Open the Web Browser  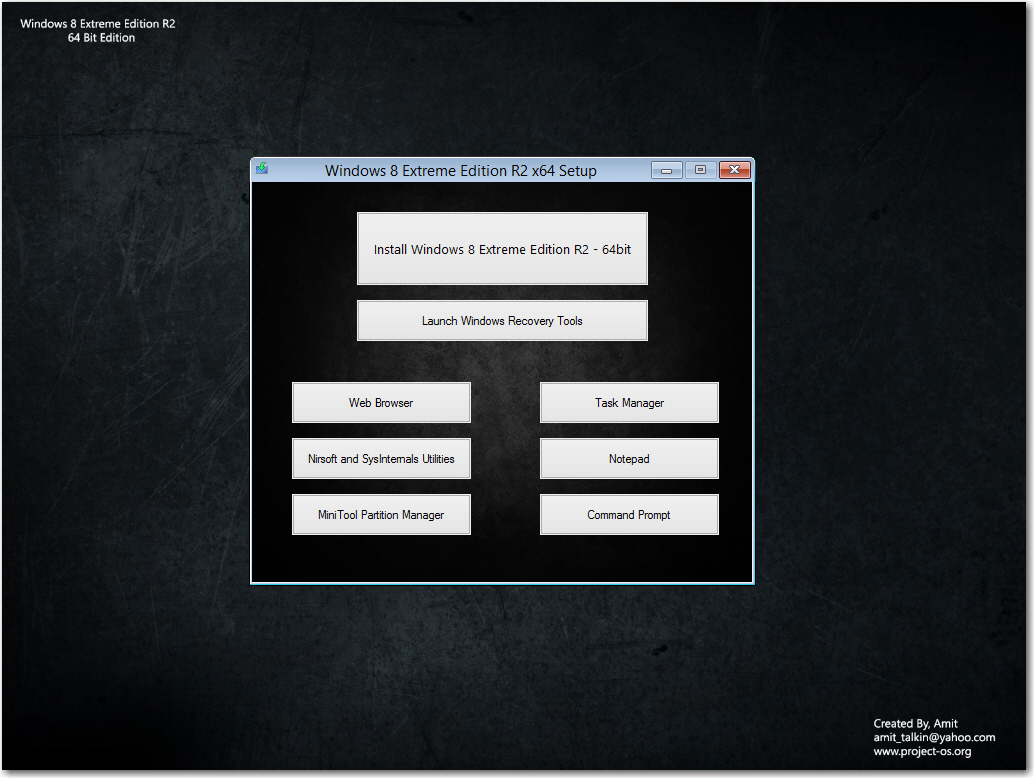pyautogui.click(x=381, y=402)
